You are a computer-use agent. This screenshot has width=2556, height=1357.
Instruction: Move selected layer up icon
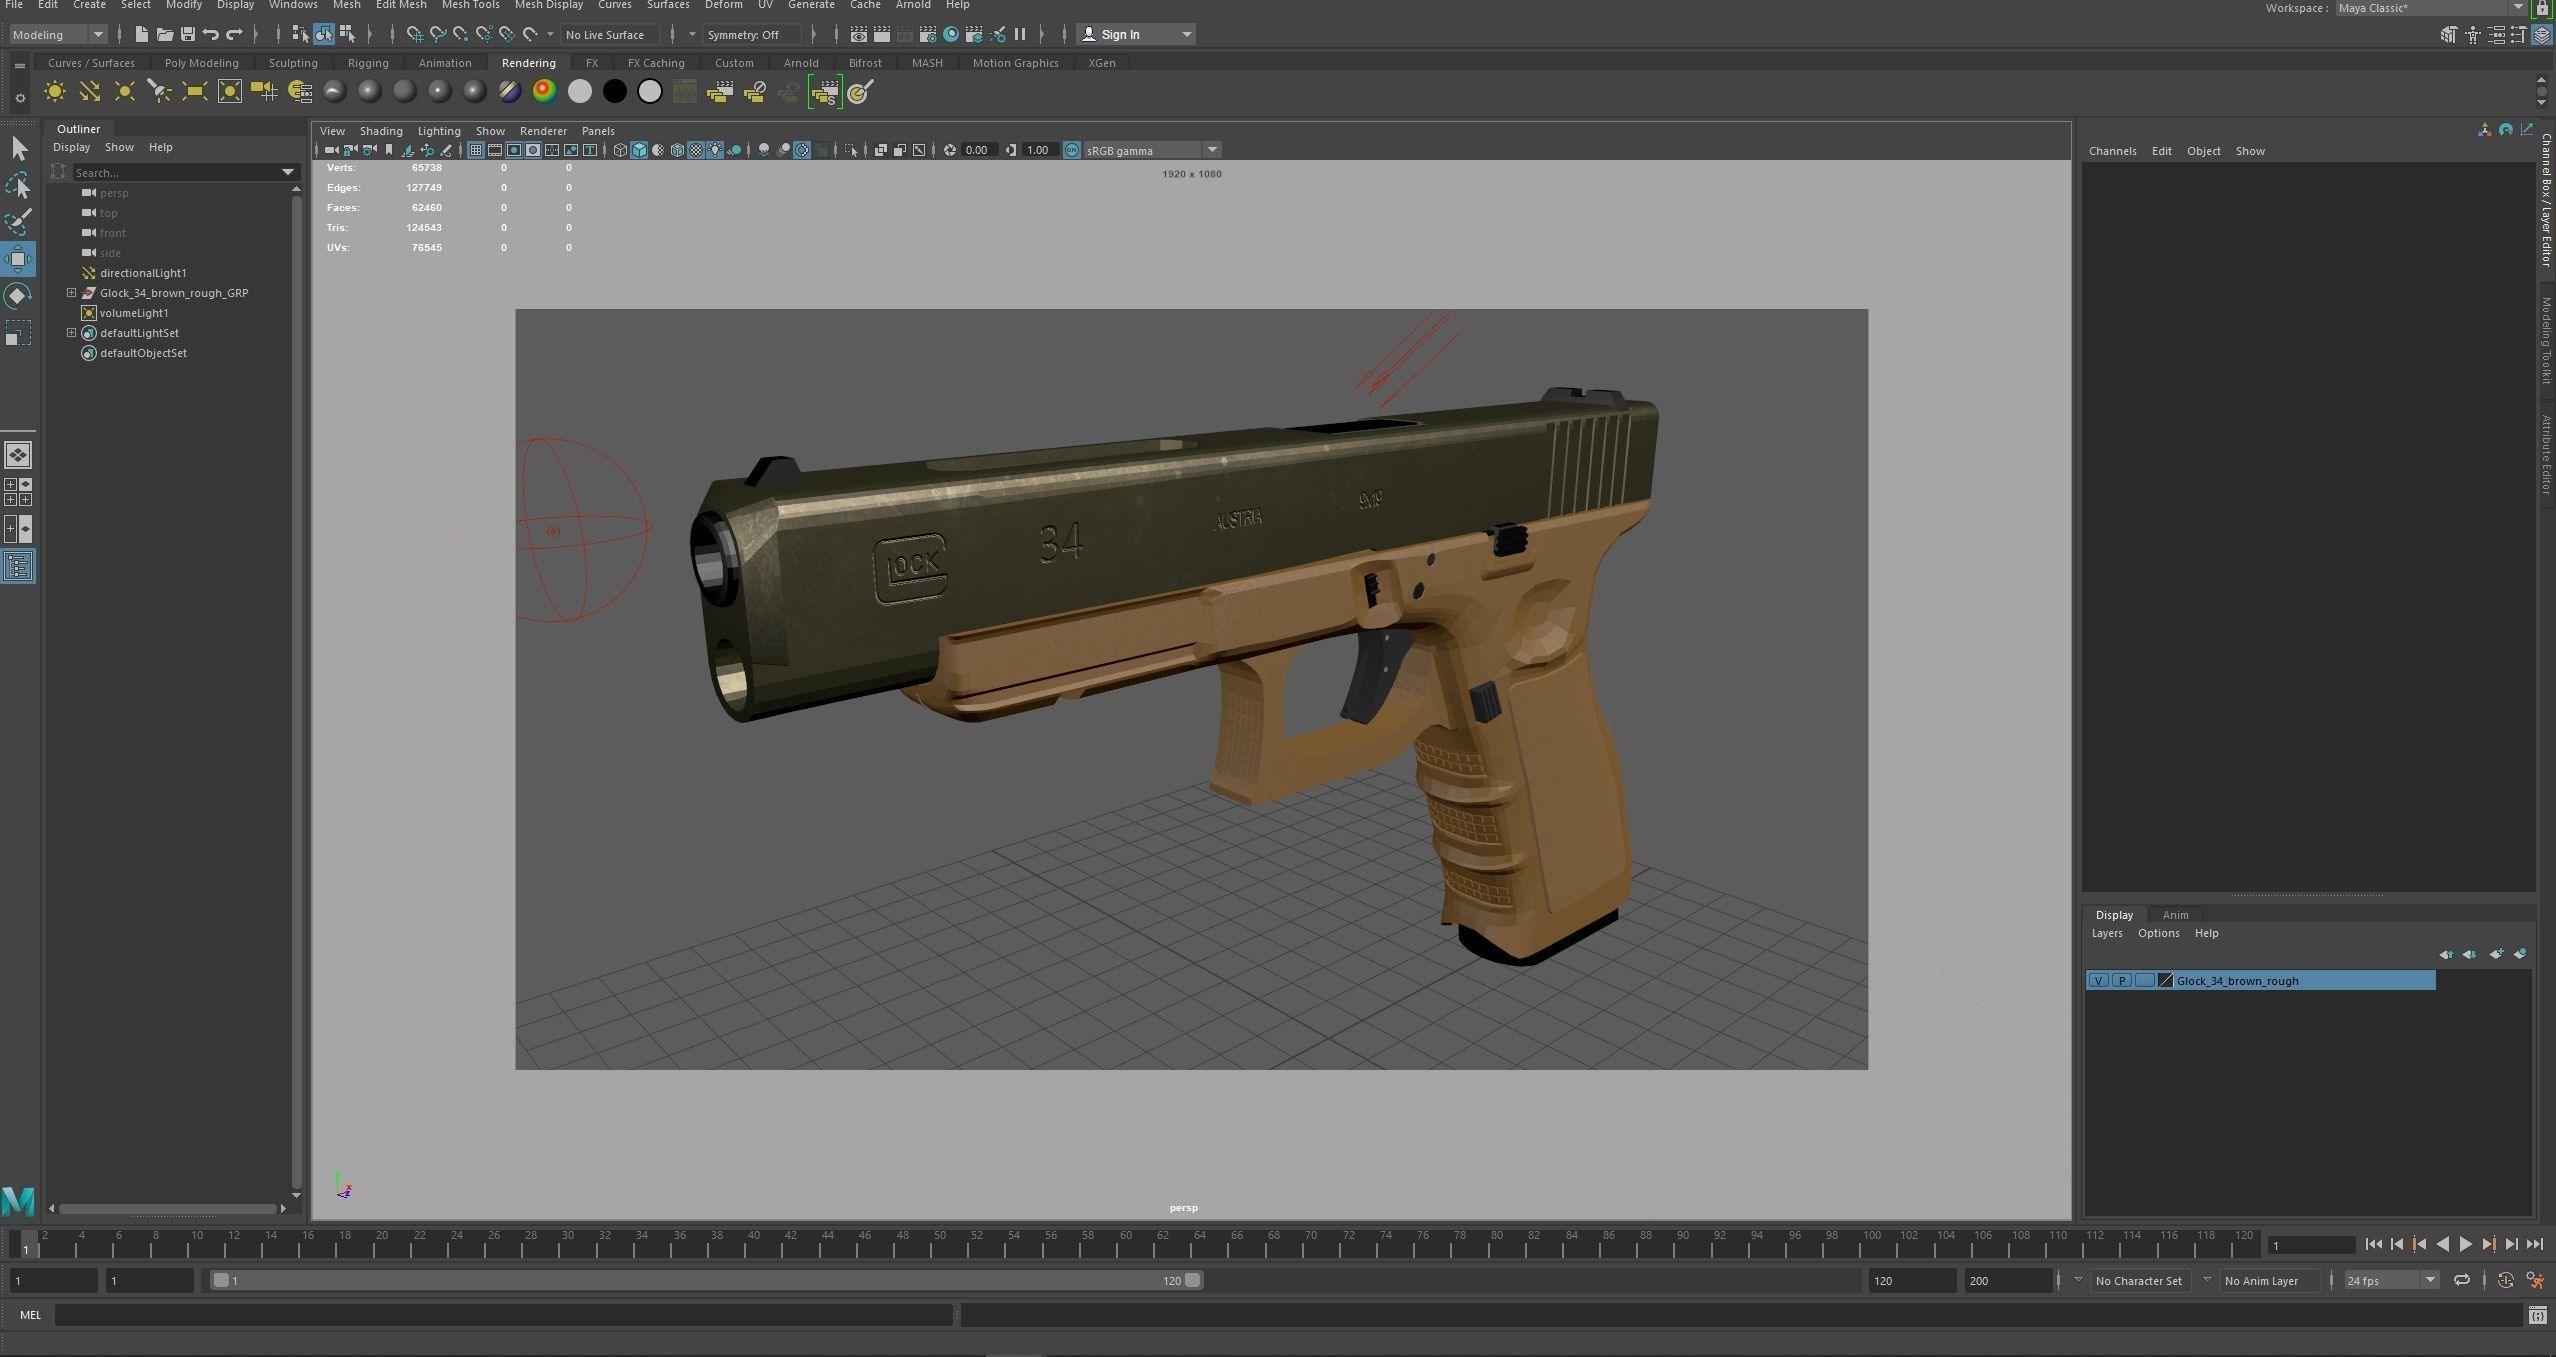coord(2446,954)
